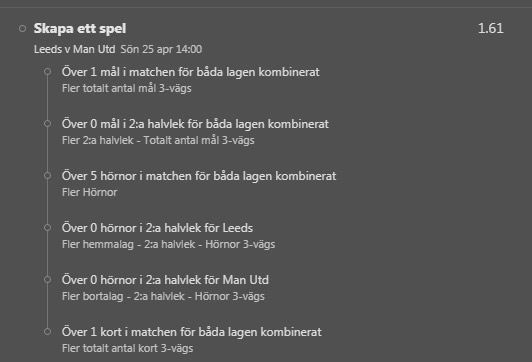
Task: Select Över 5 hörnor i matchen selection
Action: point(199,176)
